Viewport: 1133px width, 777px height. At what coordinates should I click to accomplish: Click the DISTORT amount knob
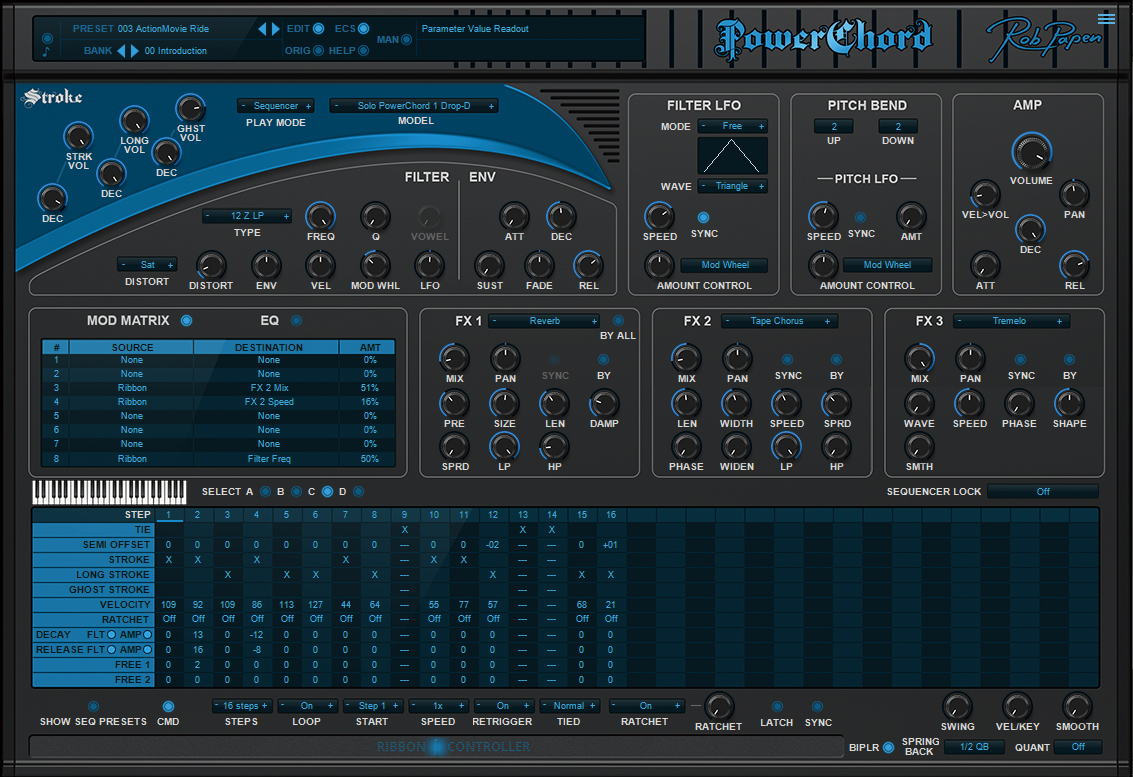pyautogui.click(x=211, y=266)
